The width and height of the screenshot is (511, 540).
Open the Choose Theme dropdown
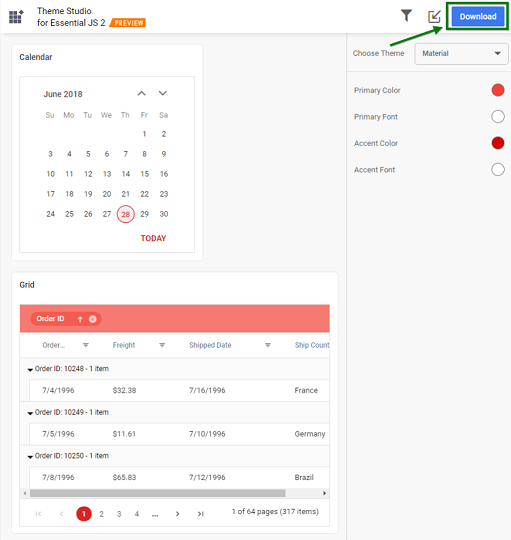click(x=461, y=54)
